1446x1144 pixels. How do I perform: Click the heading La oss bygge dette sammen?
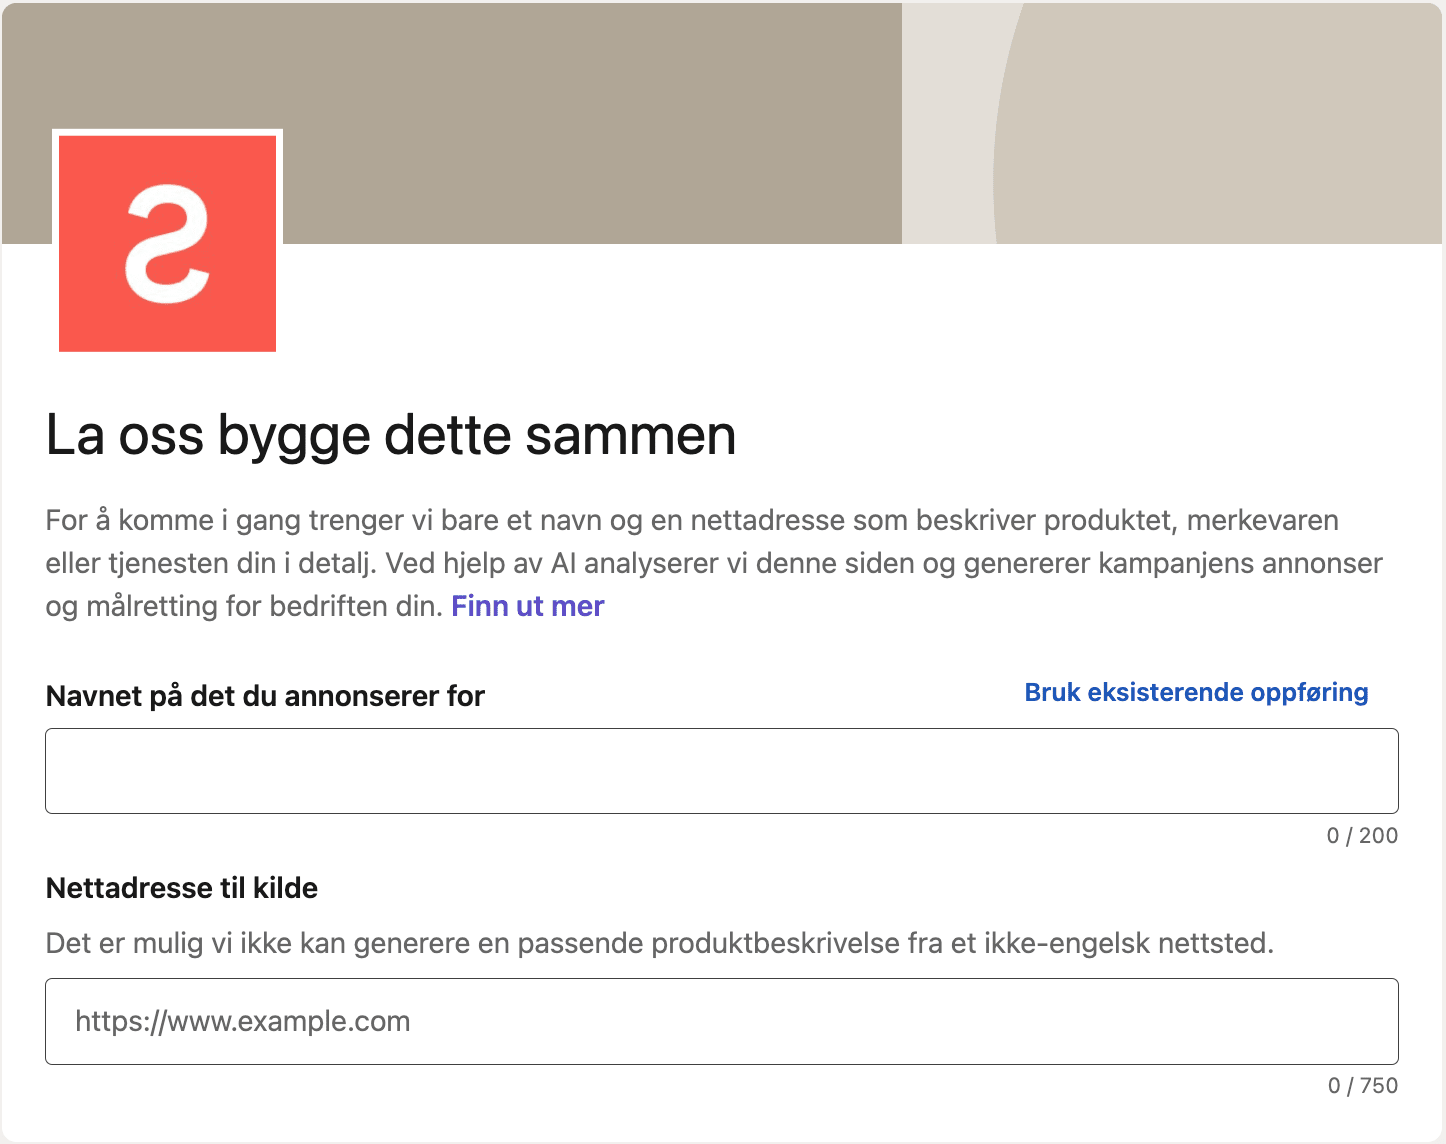pyautogui.click(x=391, y=435)
